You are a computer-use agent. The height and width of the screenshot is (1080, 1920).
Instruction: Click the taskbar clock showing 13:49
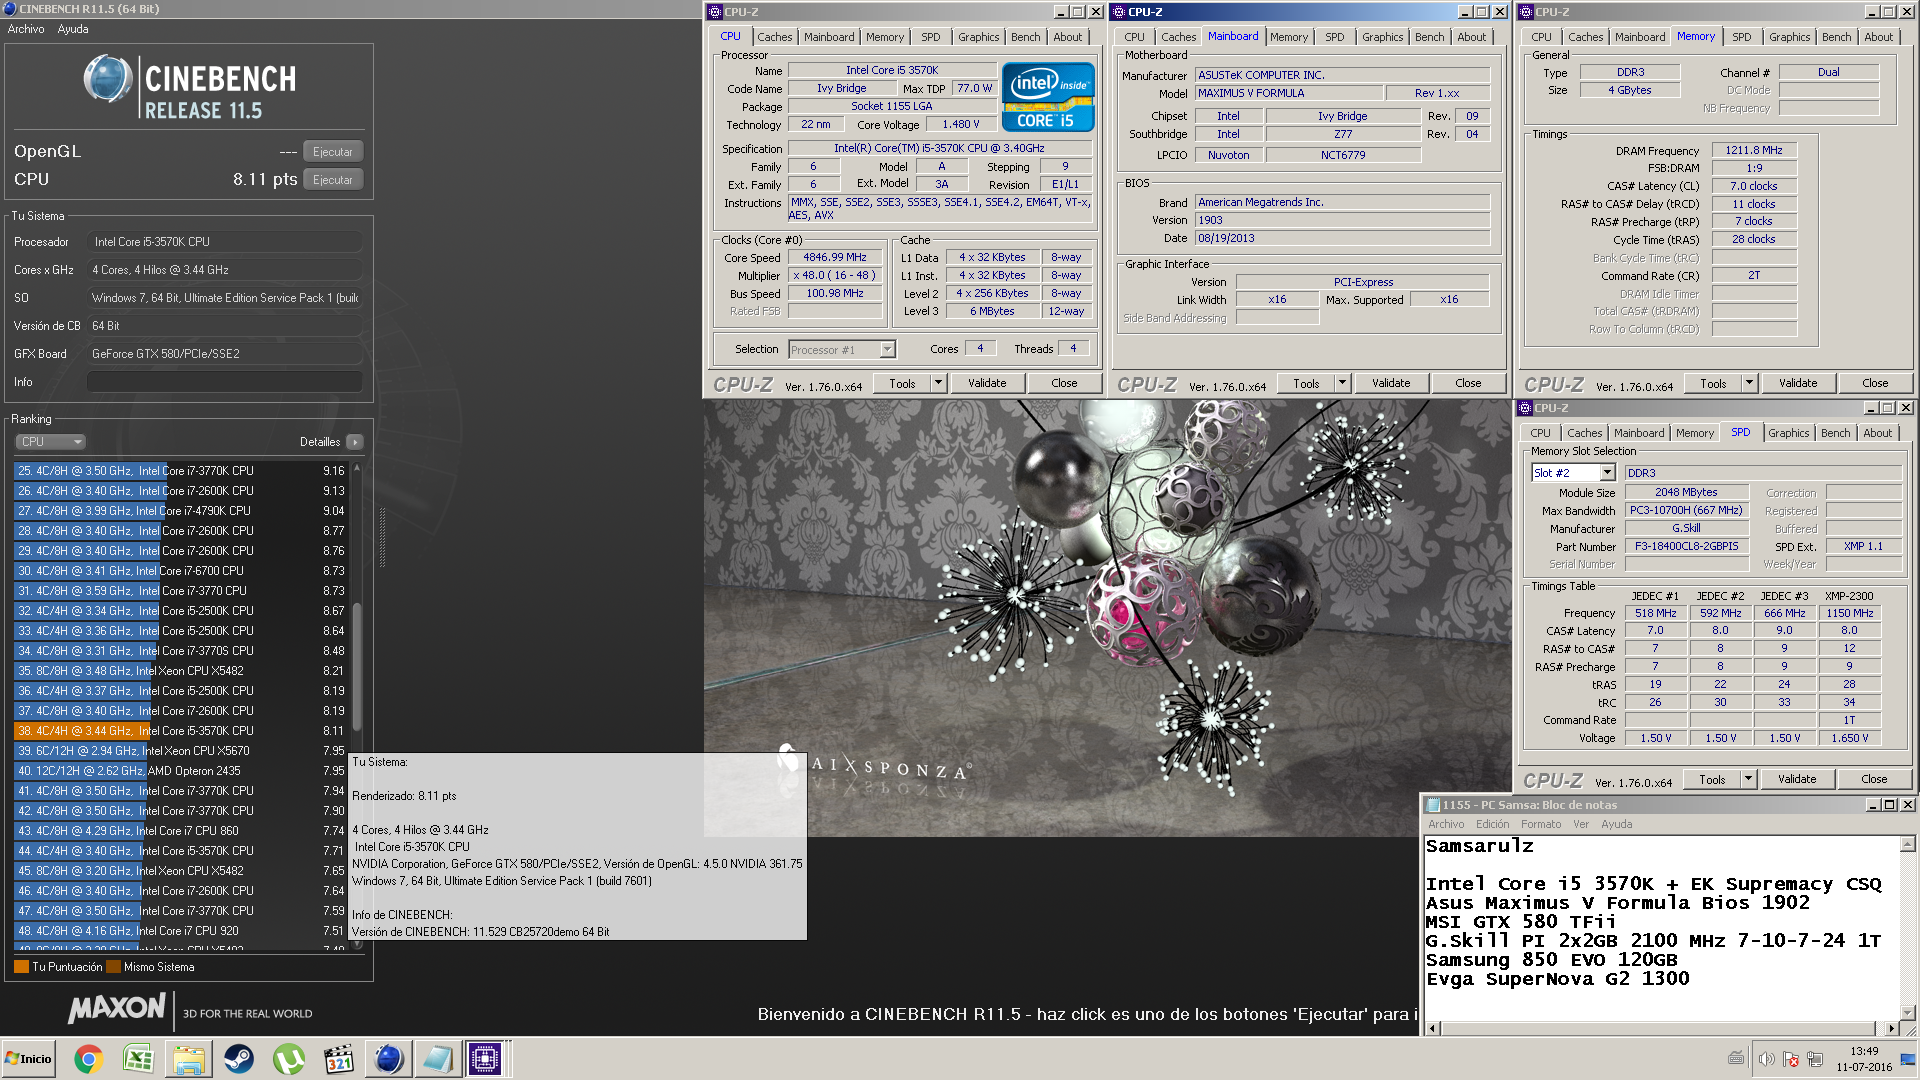coord(1864,1051)
